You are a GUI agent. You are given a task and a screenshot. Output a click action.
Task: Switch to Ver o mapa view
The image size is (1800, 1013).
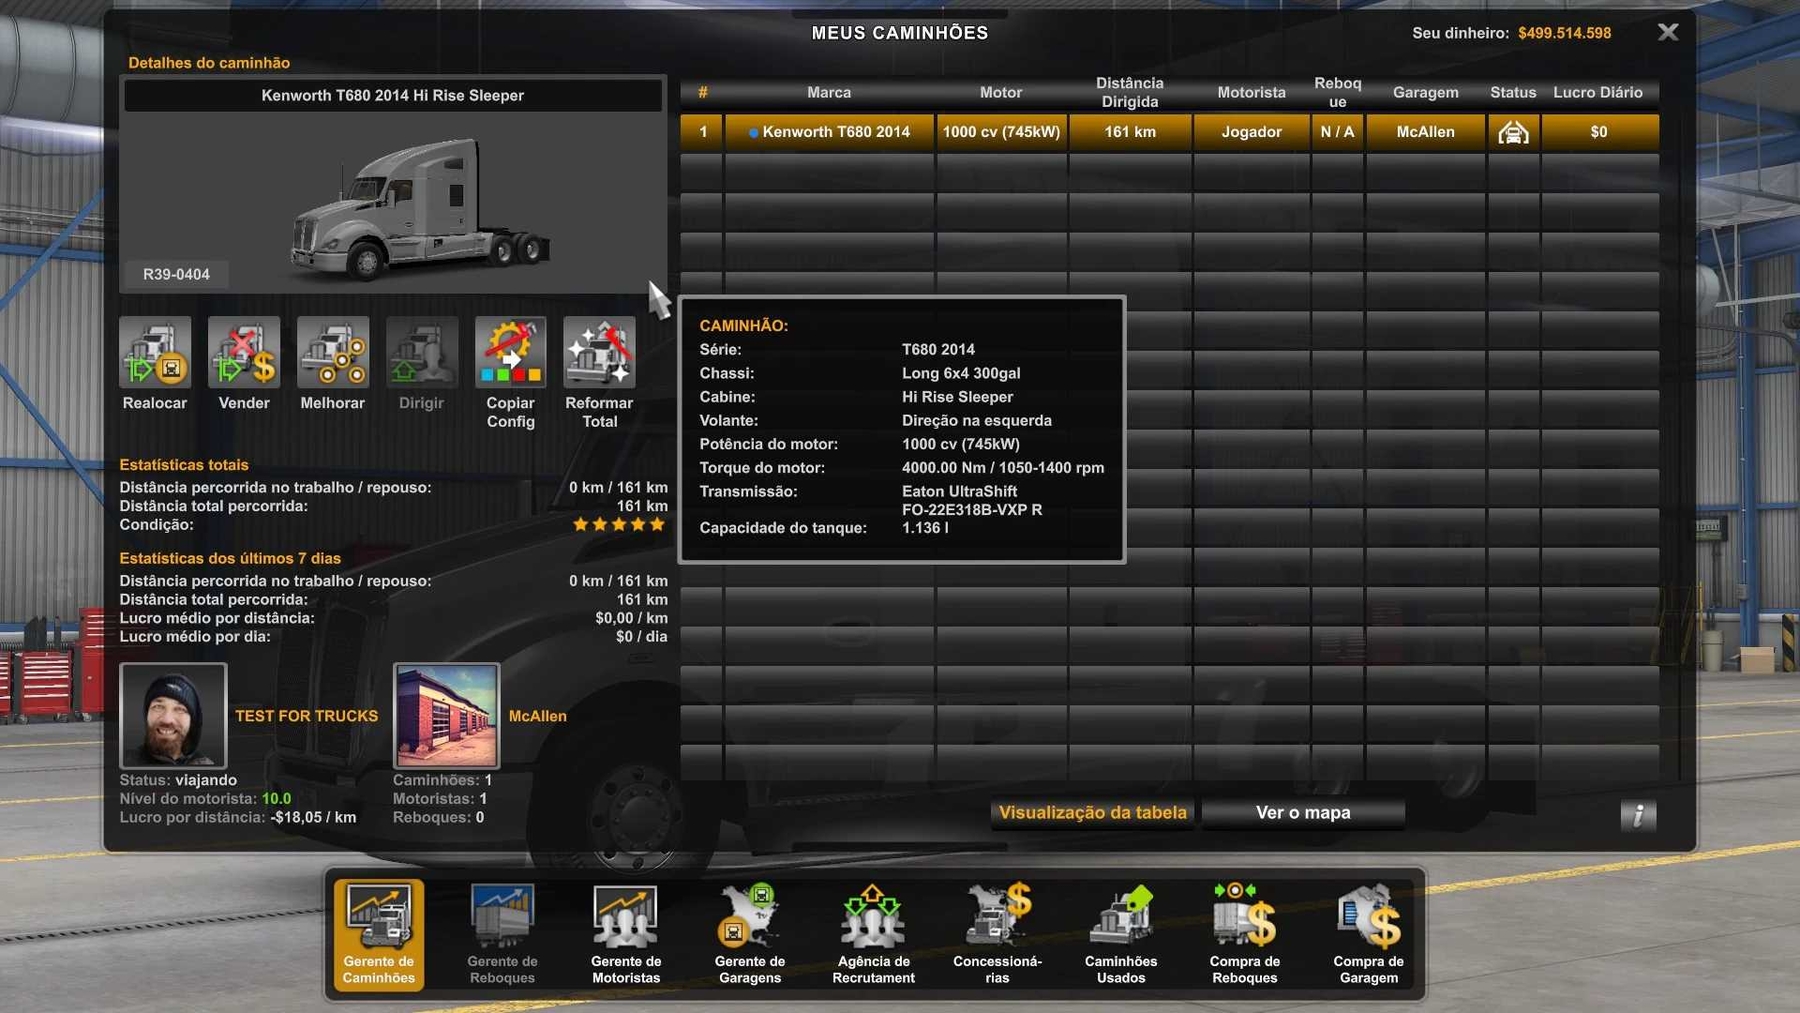click(1303, 813)
